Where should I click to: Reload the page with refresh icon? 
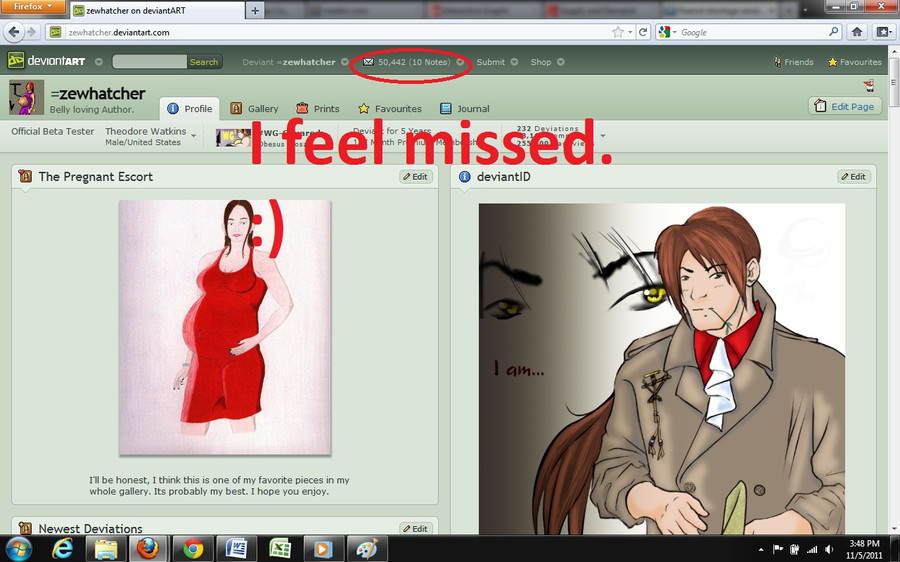[x=643, y=32]
